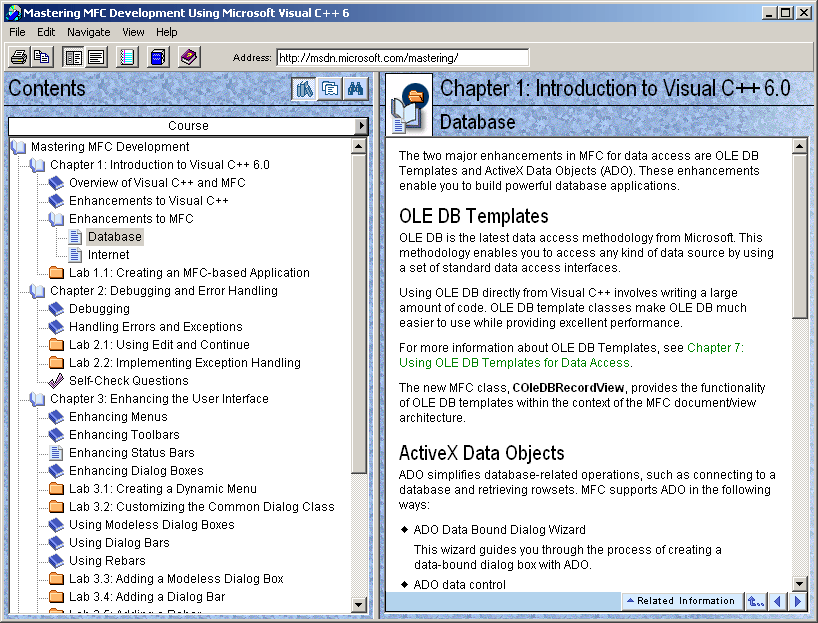
Task: Expand Handling Errors and Exceptions book
Action: pyautogui.click(x=56, y=327)
